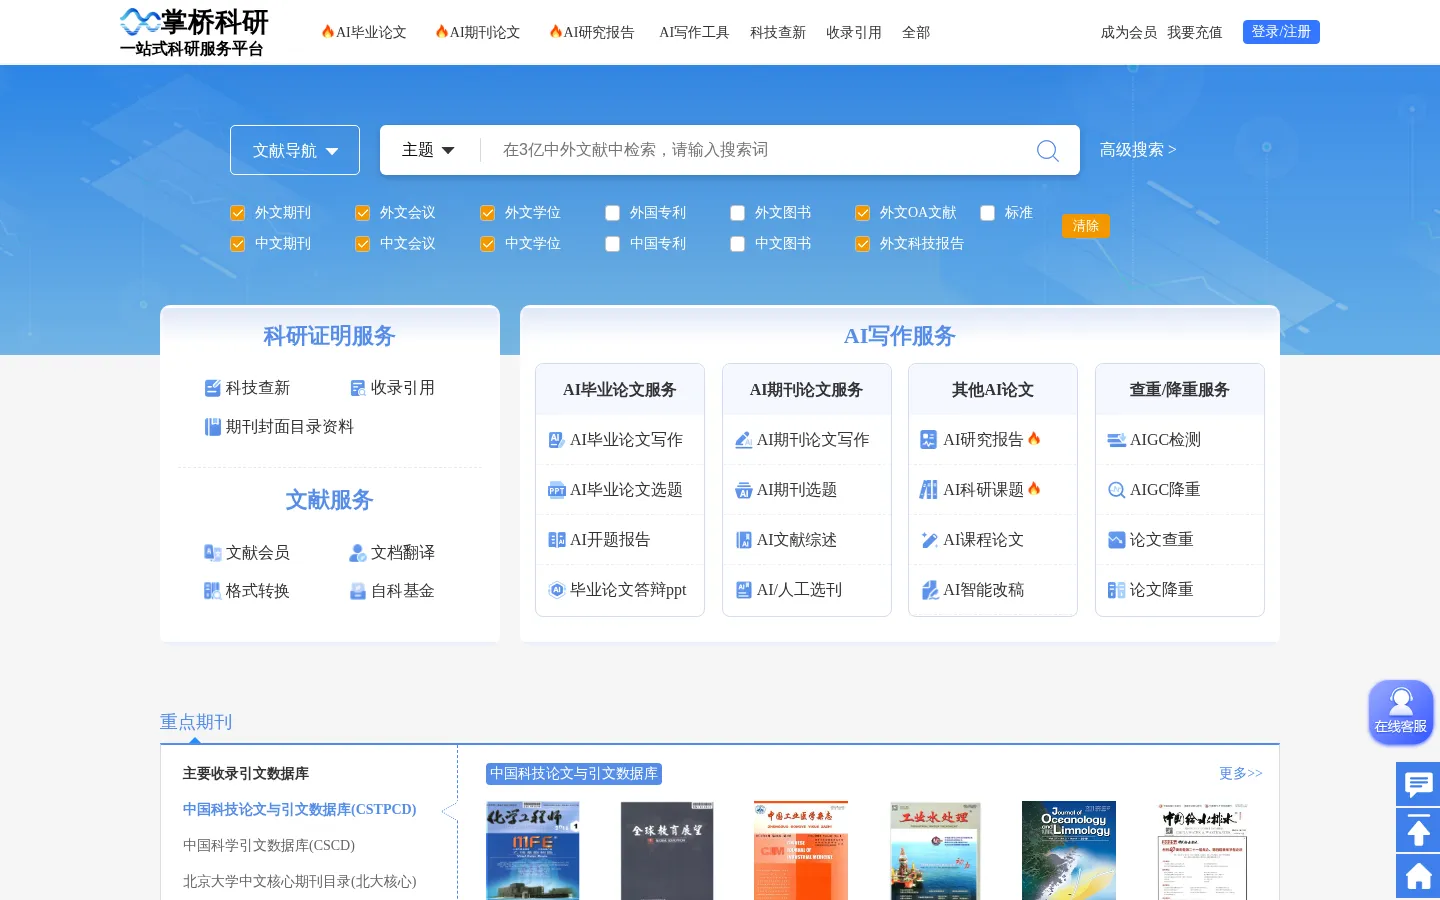1440x900 pixels.
Task: Click the search magnifier icon
Action: pos(1047,150)
